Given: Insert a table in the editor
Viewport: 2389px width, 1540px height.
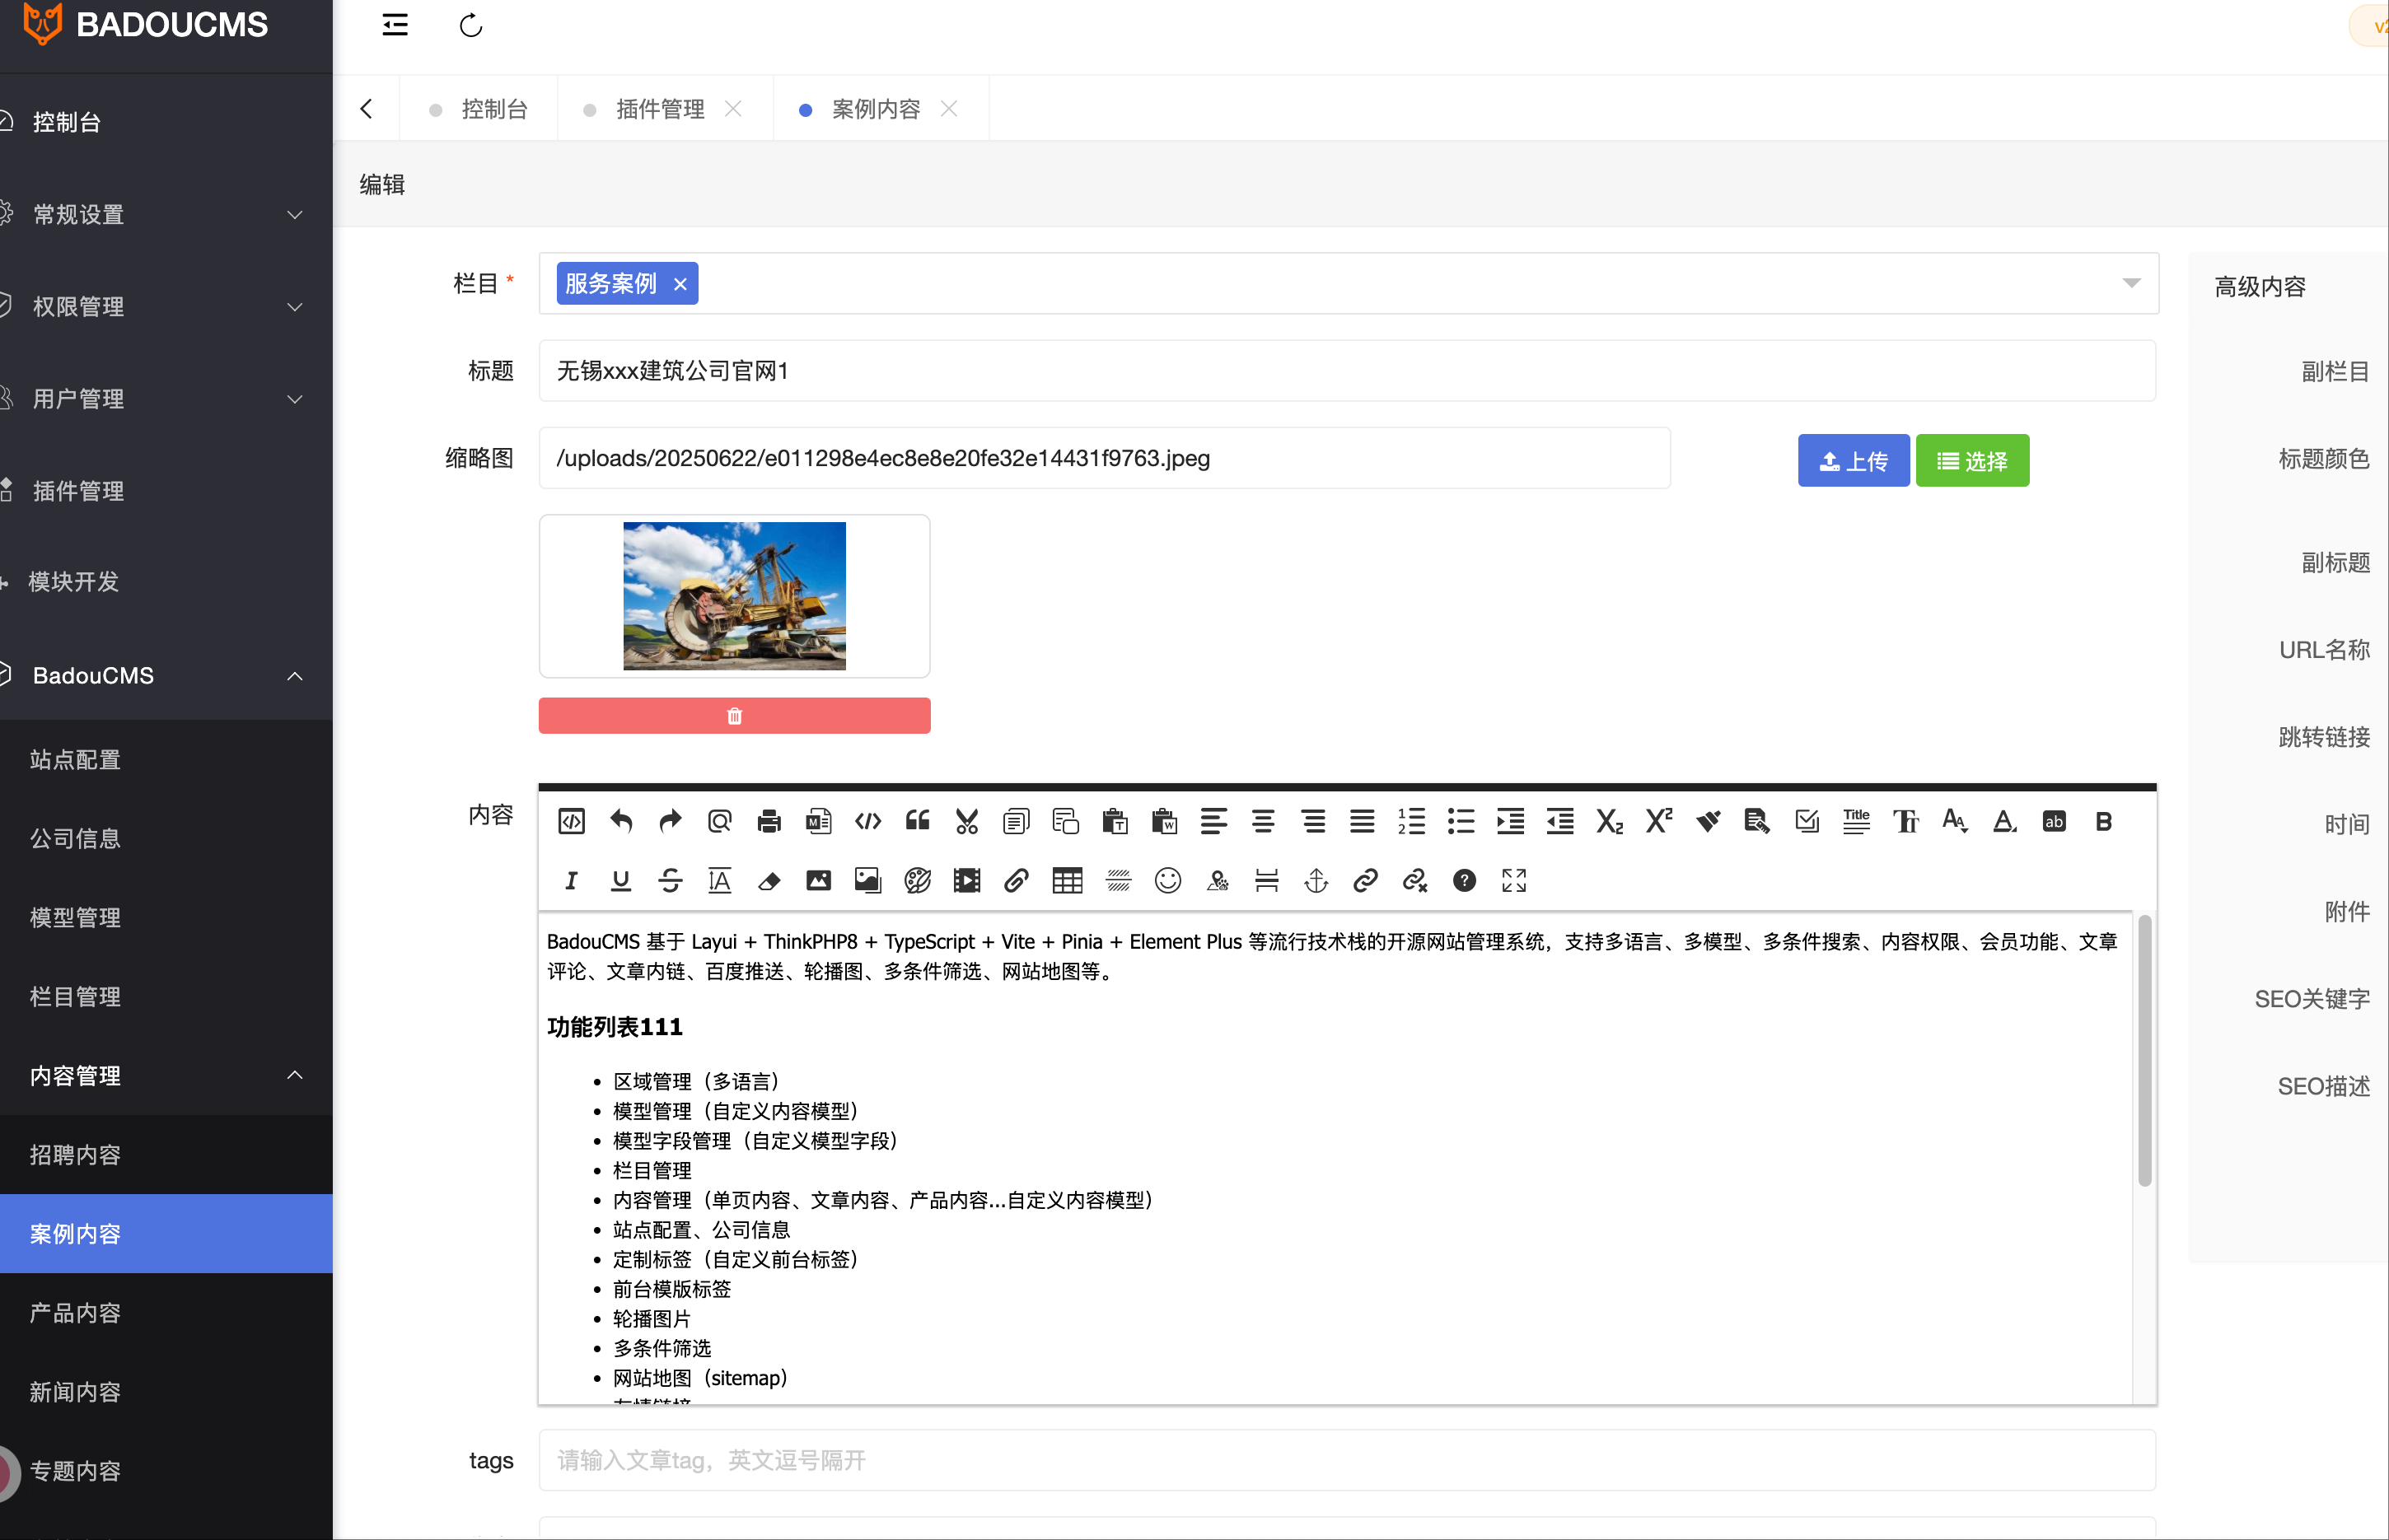Looking at the screenshot, I should pyautogui.click(x=1066, y=881).
